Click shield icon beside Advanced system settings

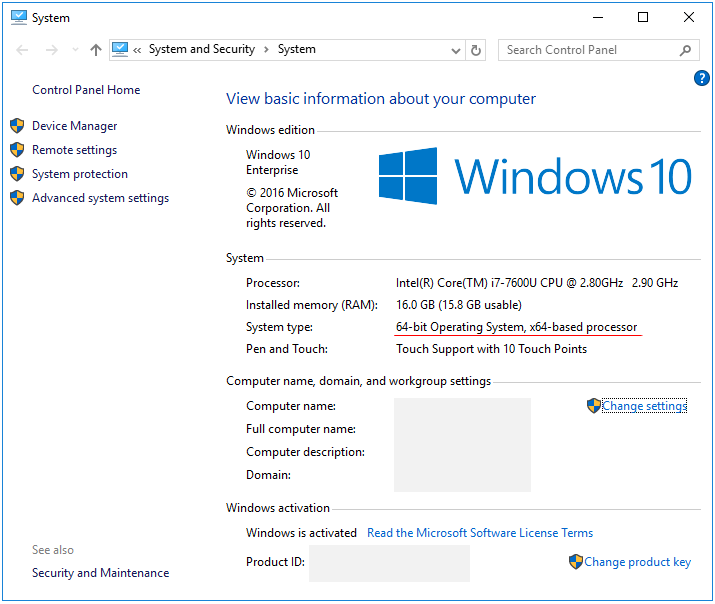pyautogui.click(x=17, y=198)
